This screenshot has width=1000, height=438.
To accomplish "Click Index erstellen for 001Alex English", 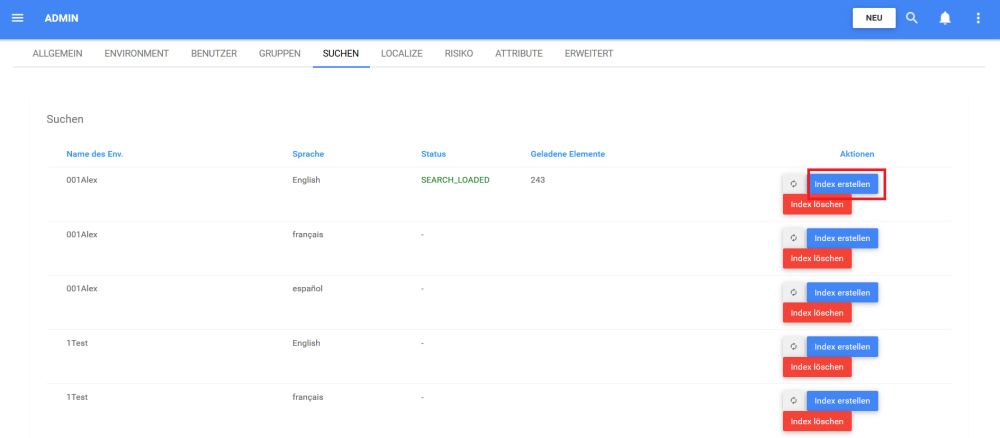I will point(842,184).
